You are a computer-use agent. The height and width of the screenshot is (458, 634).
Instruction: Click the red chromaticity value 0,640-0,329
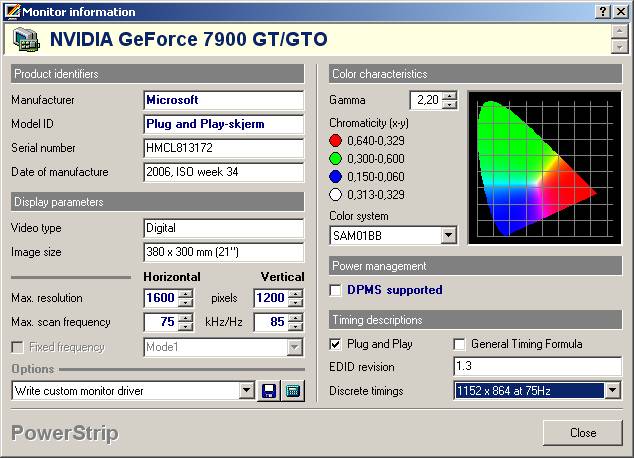(x=376, y=141)
